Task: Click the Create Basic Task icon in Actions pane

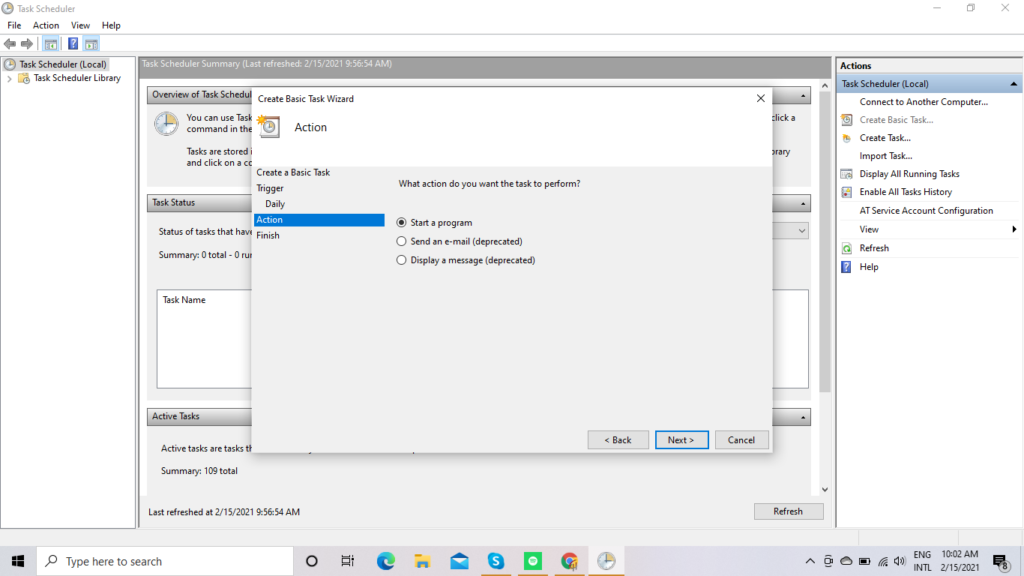Action: [x=846, y=120]
